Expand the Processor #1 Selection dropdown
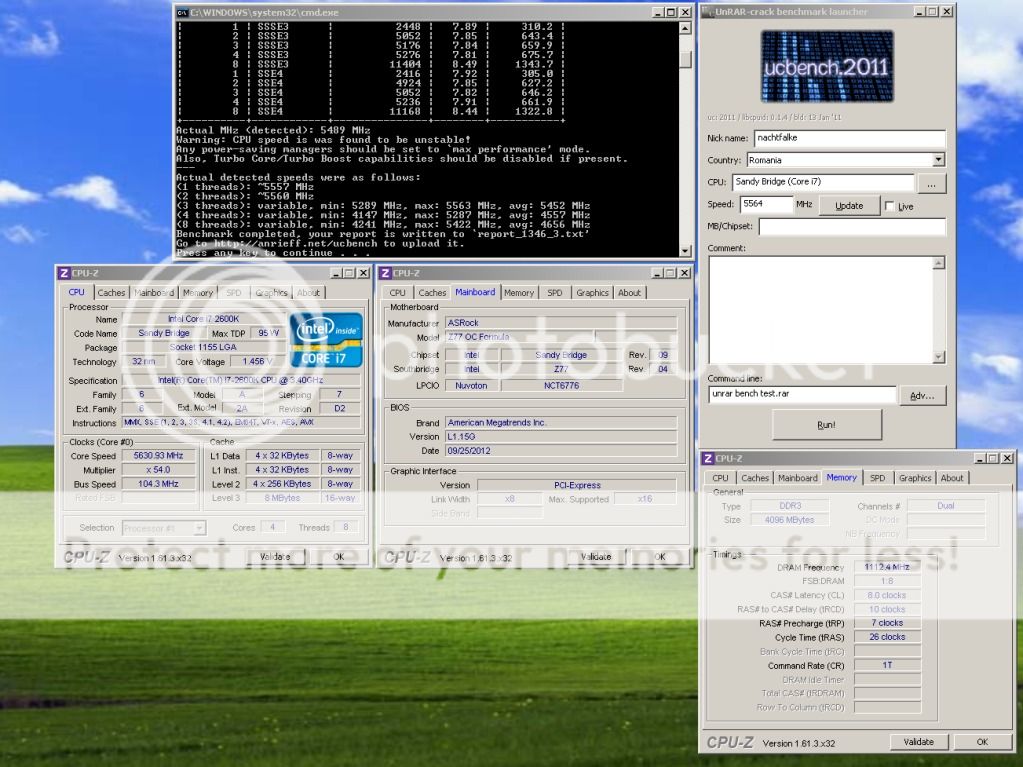The image size is (1023, 767). click(x=200, y=528)
